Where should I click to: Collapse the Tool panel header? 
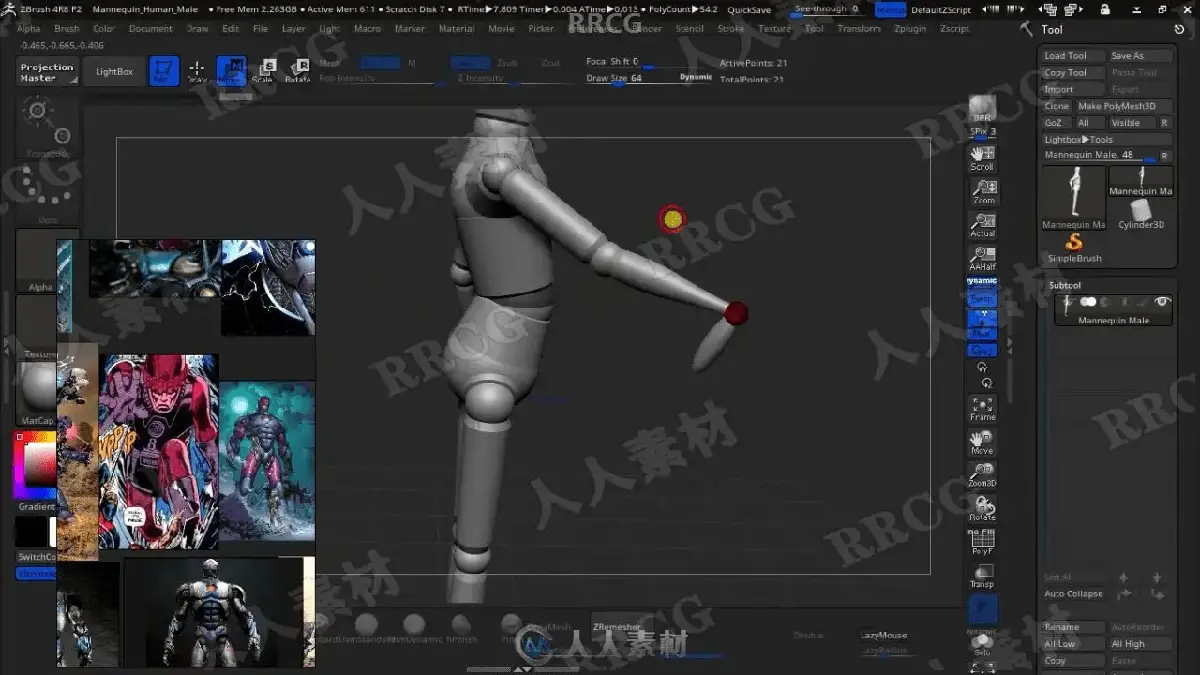coord(1052,30)
